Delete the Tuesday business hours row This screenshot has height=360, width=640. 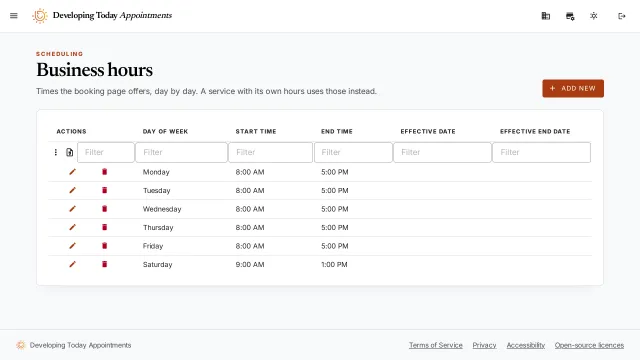(x=104, y=190)
